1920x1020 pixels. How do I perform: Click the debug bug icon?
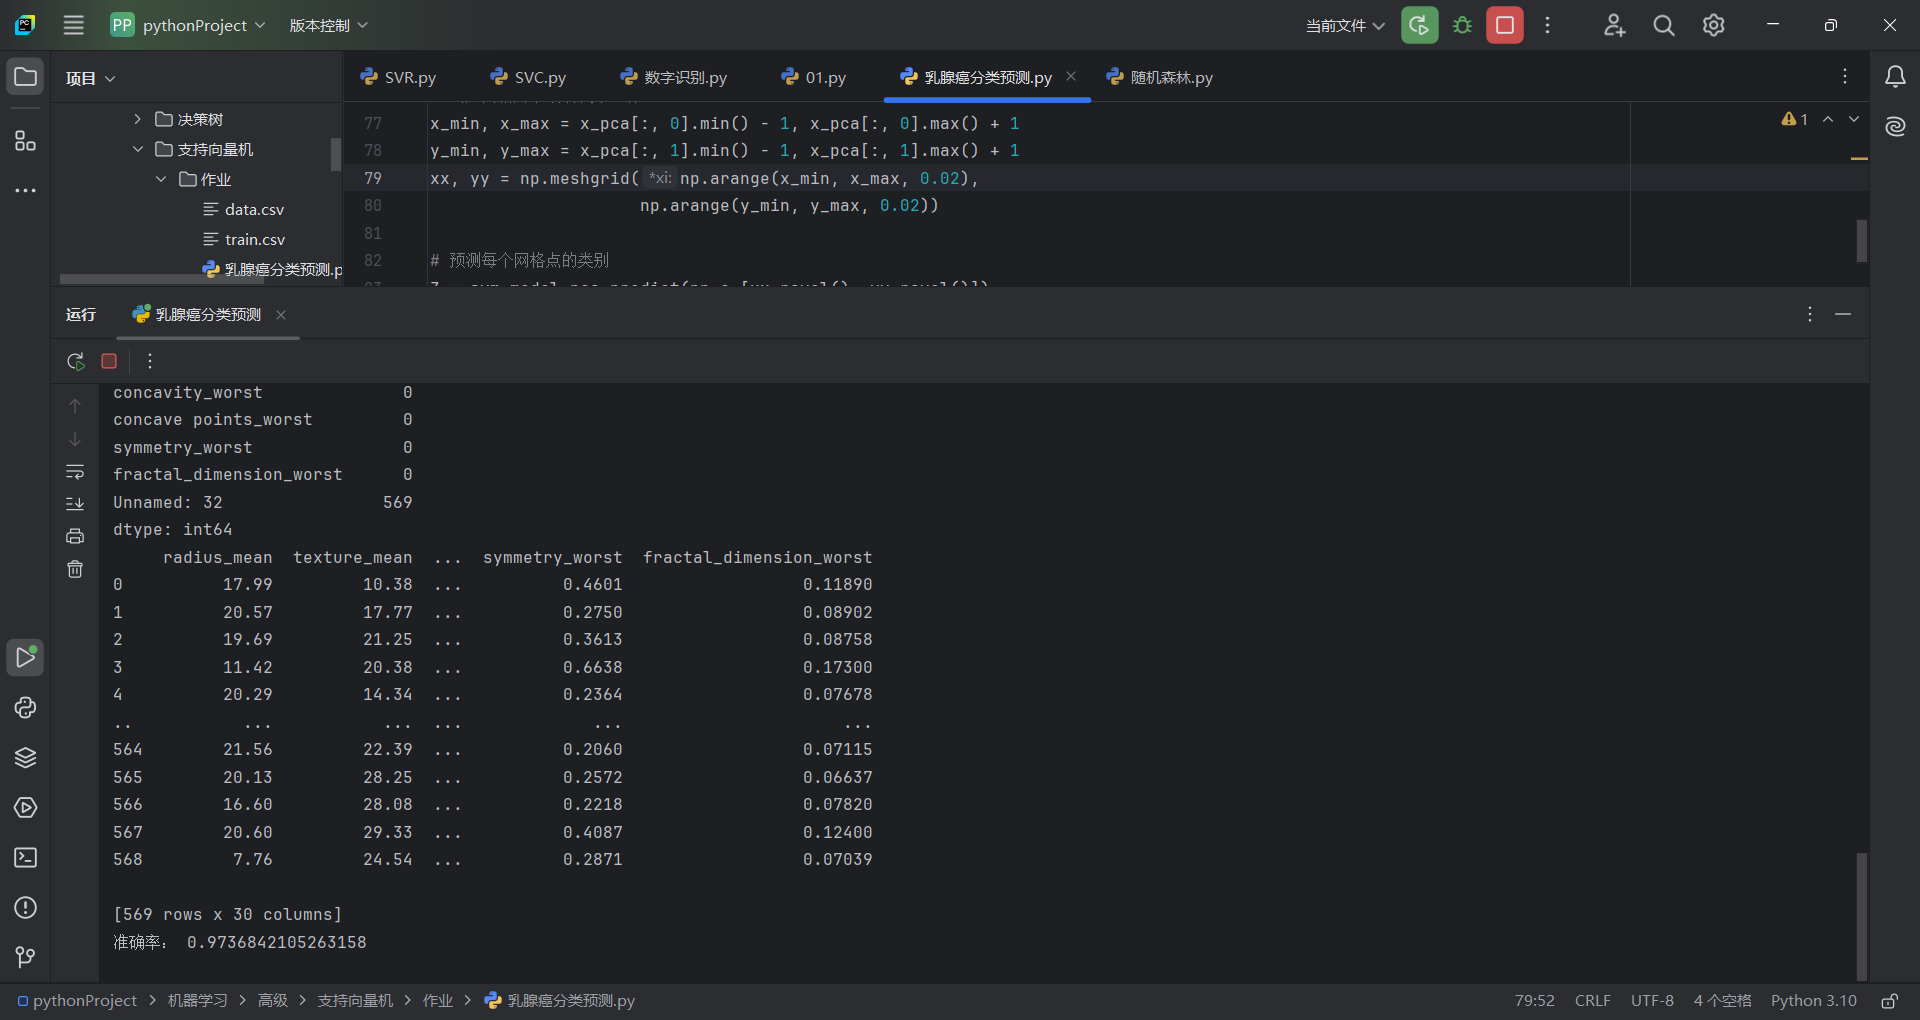tap(1462, 25)
